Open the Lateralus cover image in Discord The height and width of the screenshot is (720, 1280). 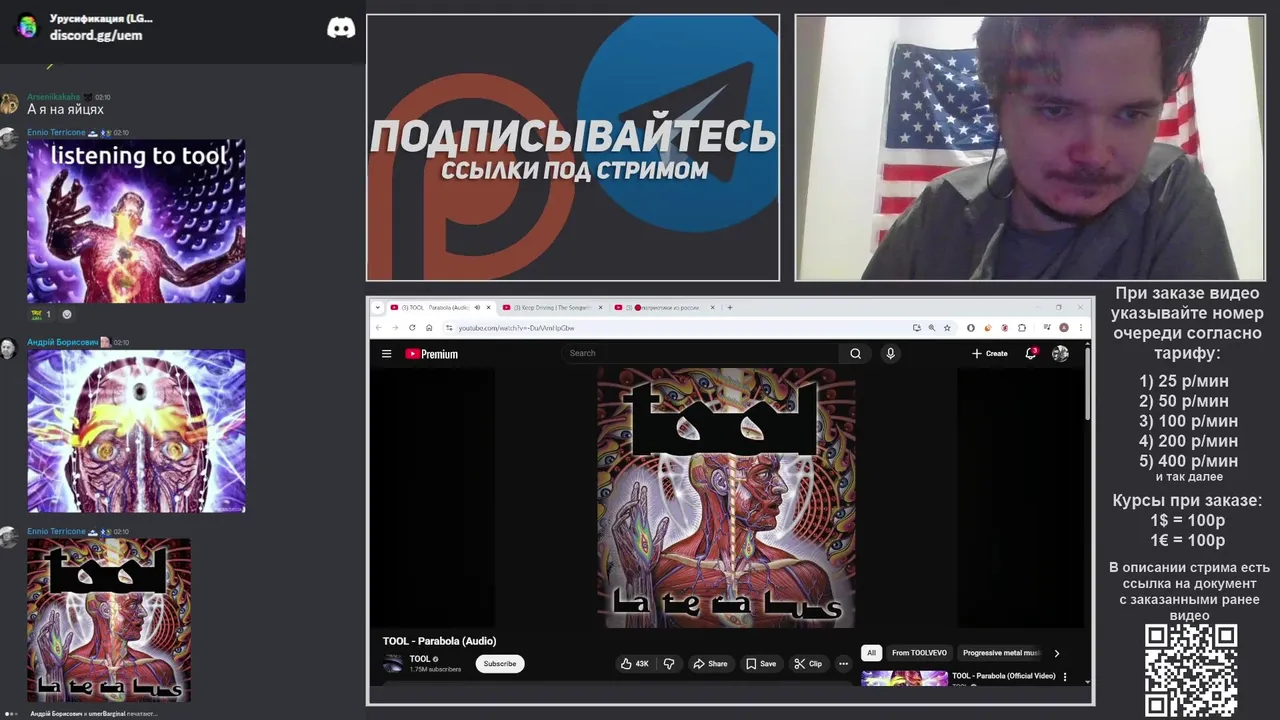[109, 620]
